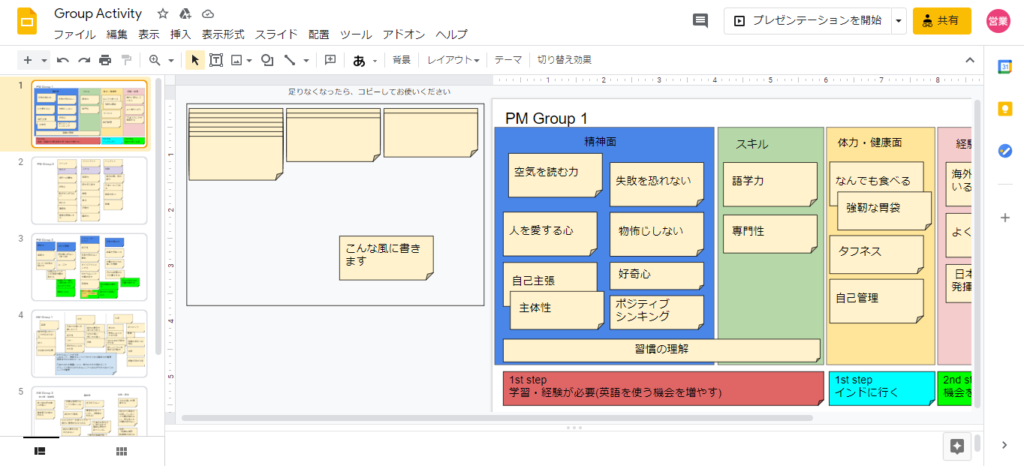Switch to filmstrip view
Screen dimensions: 1024x466
click(x=39, y=451)
